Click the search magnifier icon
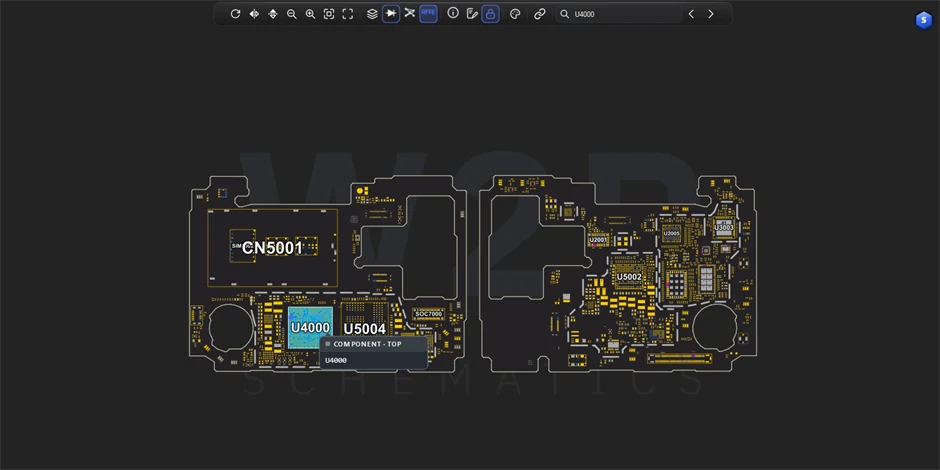Screen dimensions: 940x470 point(564,14)
